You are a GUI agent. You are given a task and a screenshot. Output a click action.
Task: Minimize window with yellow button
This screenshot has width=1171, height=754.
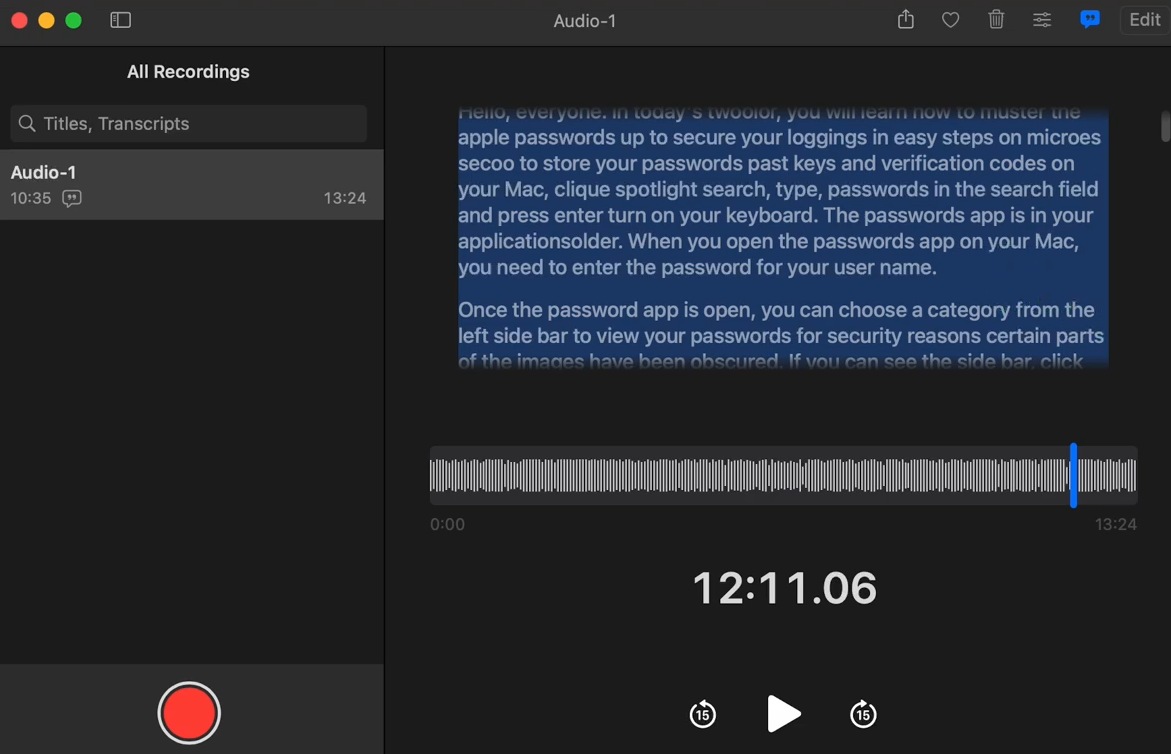pyautogui.click(x=46, y=20)
